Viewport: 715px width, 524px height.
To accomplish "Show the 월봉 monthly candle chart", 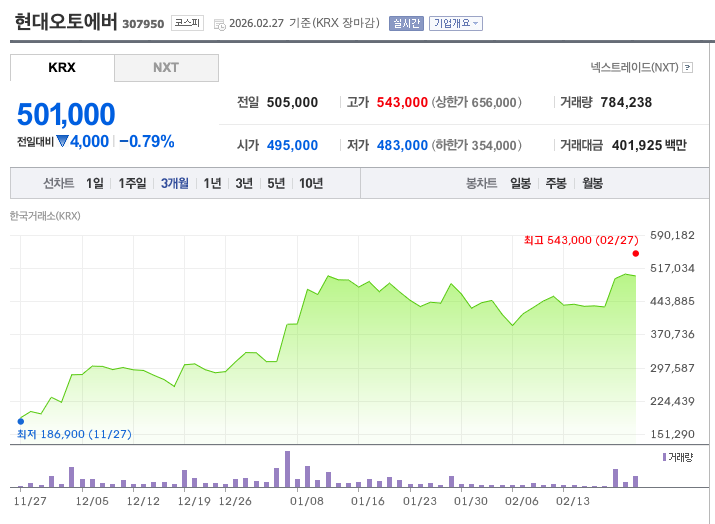I will tap(592, 183).
